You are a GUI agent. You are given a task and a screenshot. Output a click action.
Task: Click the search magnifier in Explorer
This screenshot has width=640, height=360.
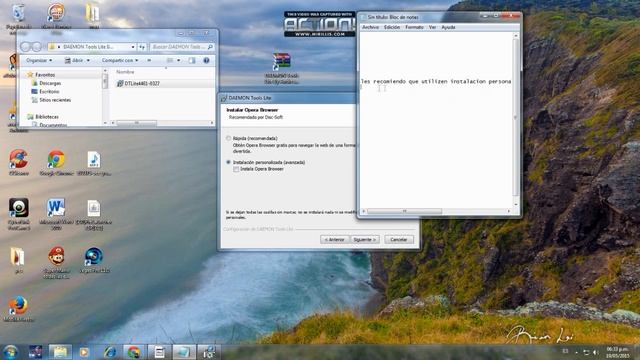210,47
